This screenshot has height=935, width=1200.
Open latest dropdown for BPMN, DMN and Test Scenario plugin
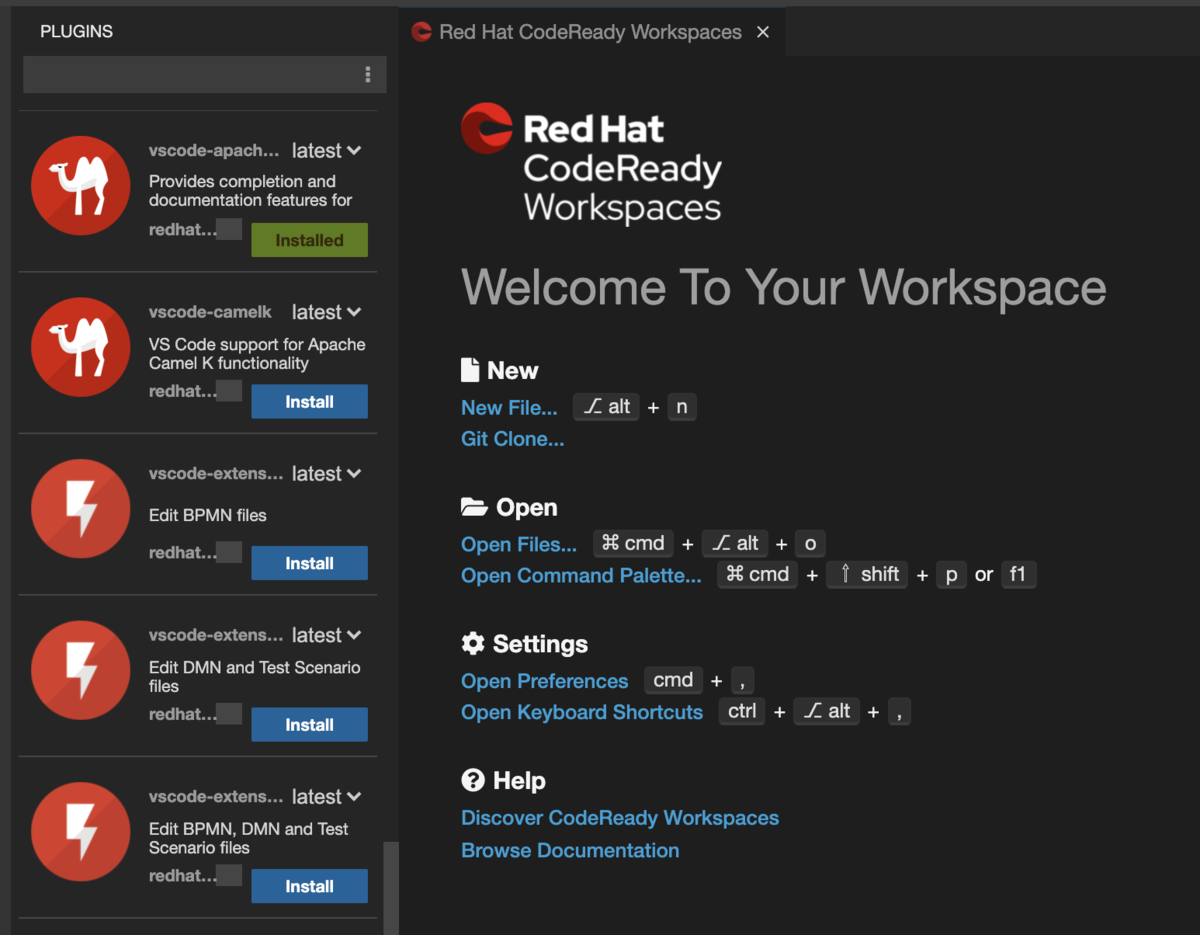pos(326,797)
